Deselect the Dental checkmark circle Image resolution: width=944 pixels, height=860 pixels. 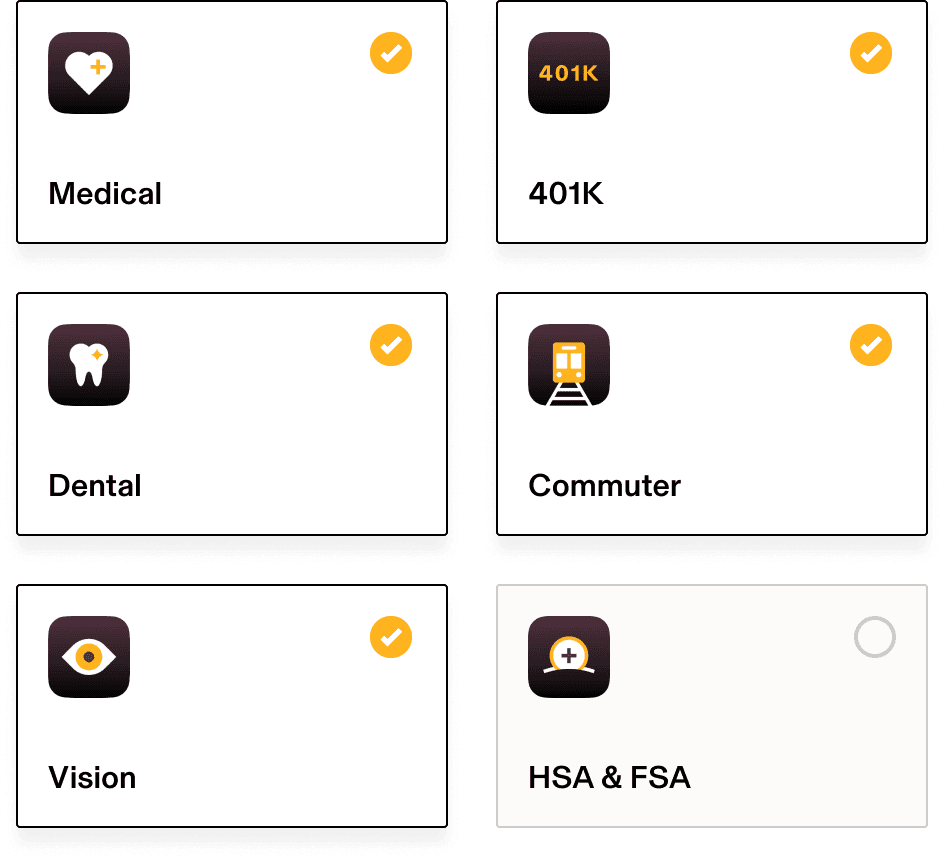click(391, 345)
